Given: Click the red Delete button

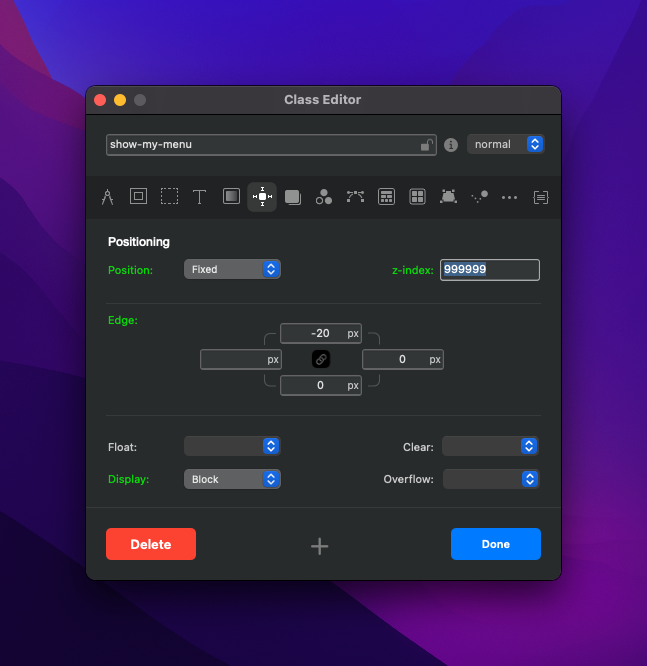Looking at the screenshot, I should pyautogui.click(x=151, y=544).
